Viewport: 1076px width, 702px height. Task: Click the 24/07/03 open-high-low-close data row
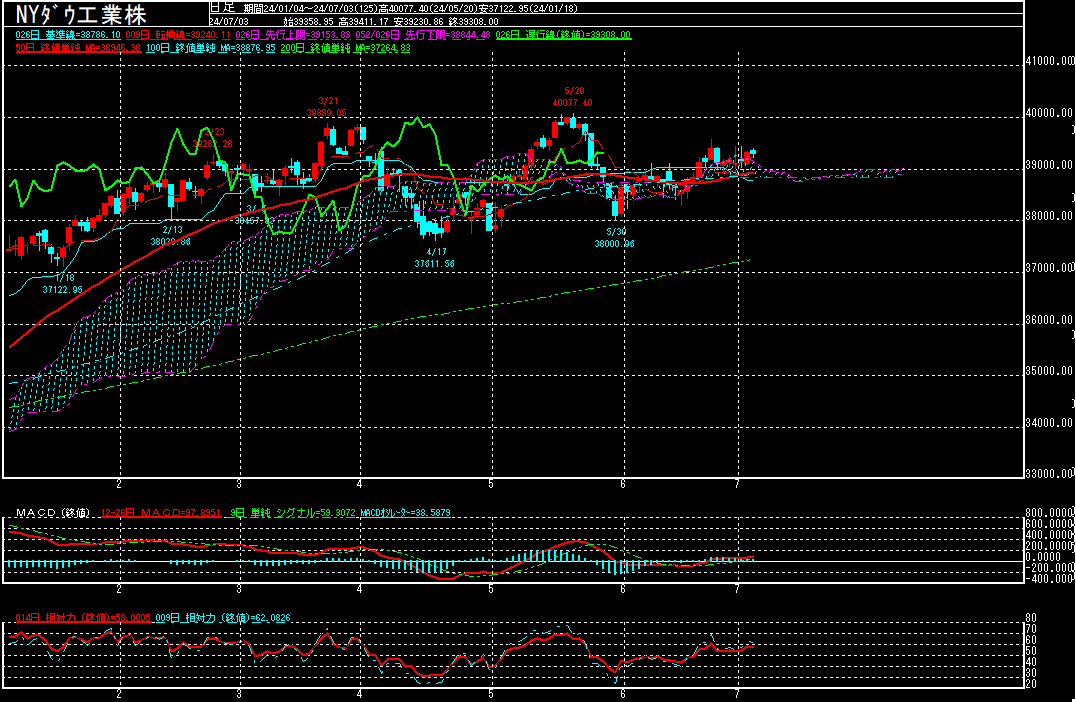(353, 21)
